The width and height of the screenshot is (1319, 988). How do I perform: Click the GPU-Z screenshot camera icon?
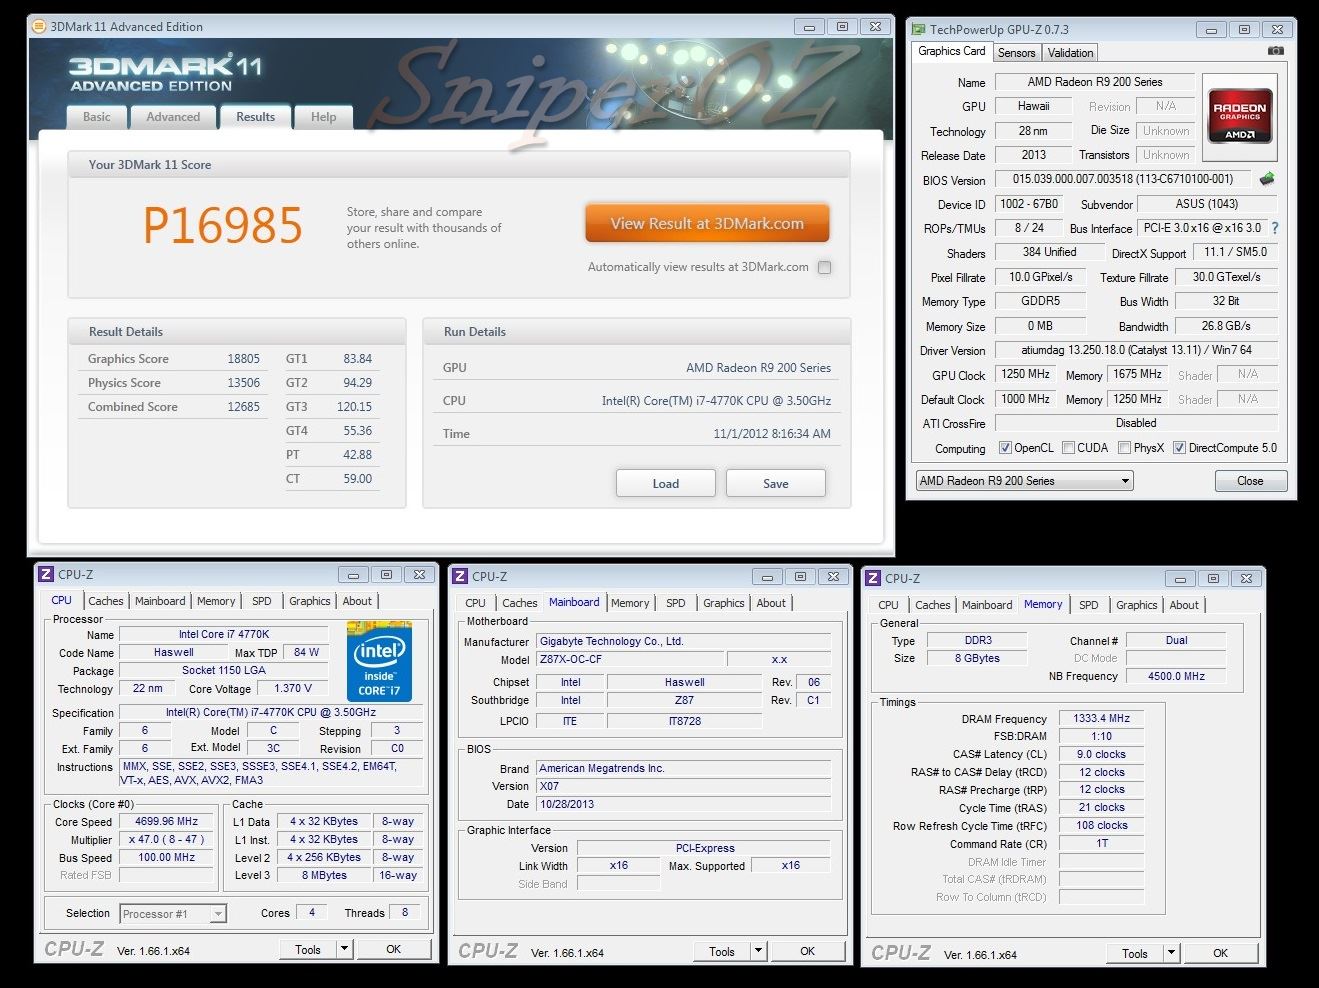coord(1275,50)
